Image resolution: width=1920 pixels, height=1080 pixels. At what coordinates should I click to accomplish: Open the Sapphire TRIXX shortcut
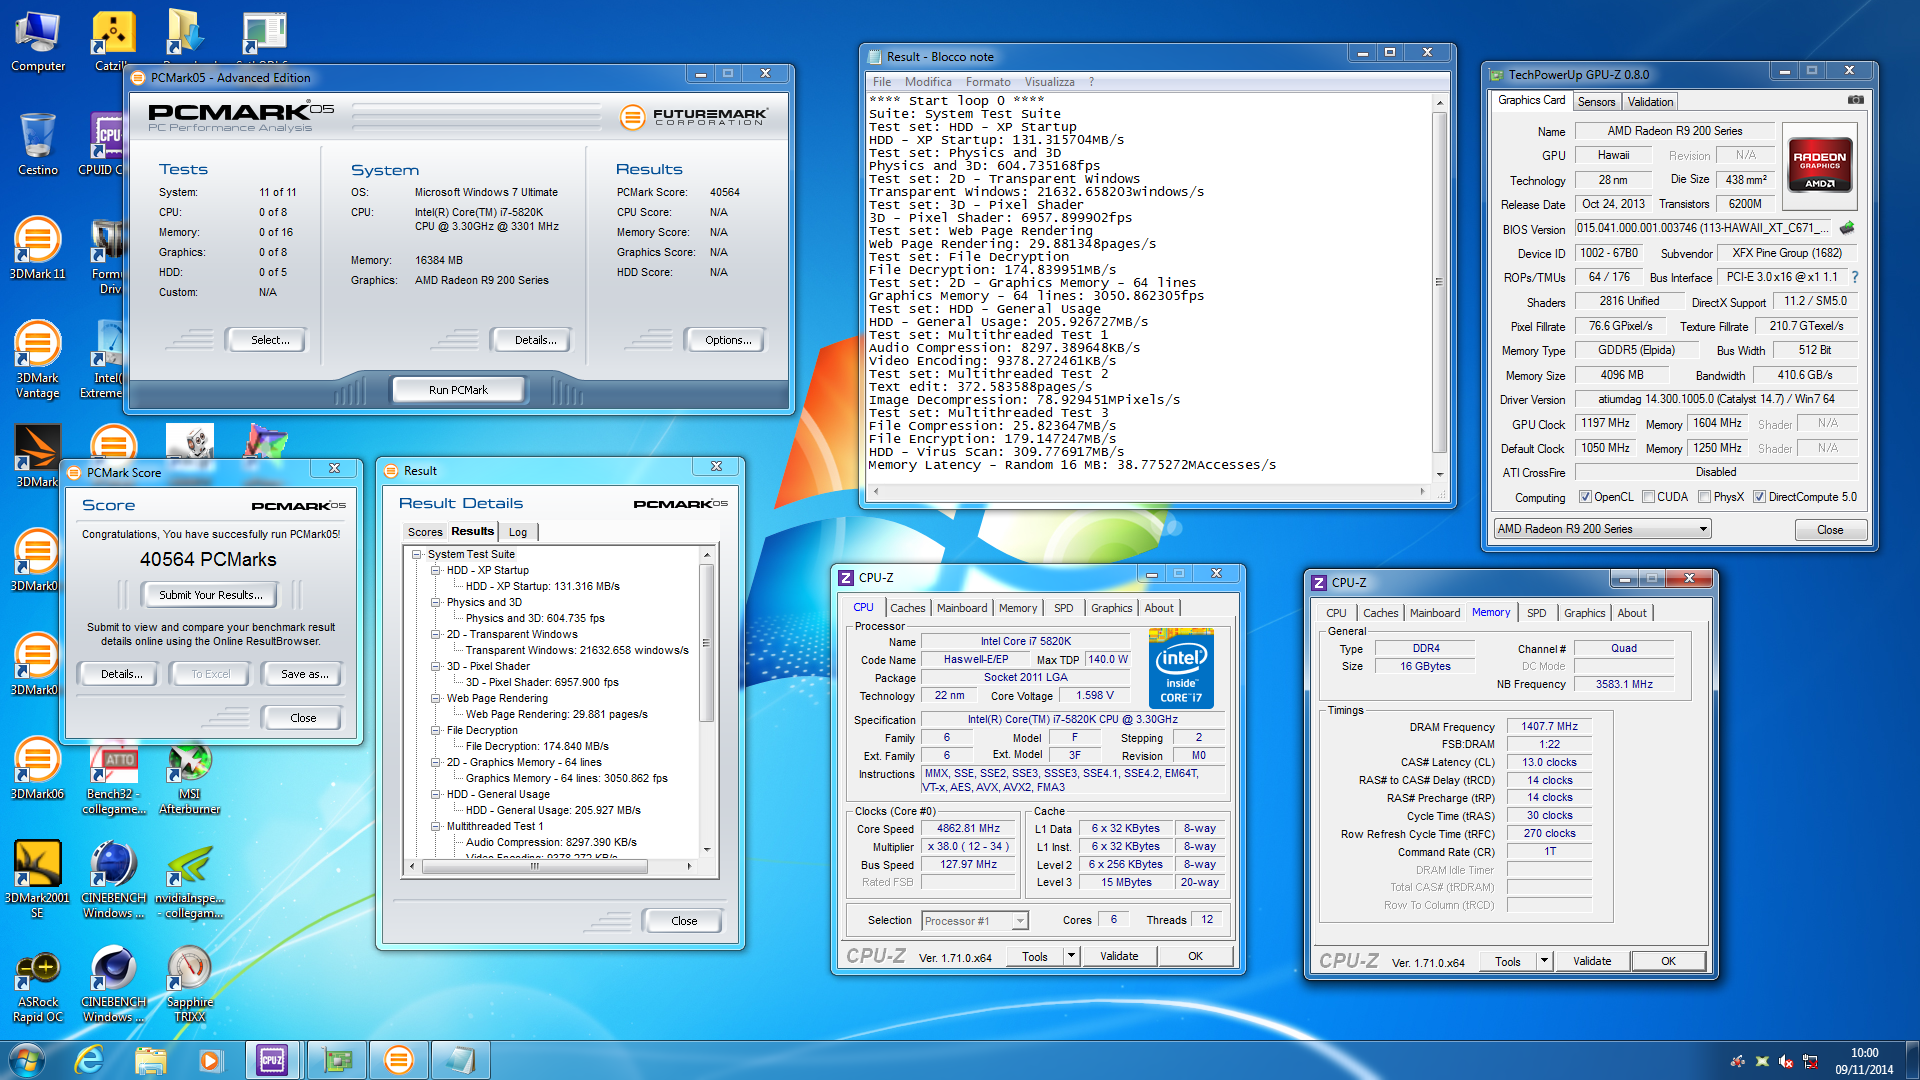pos(190,986)
